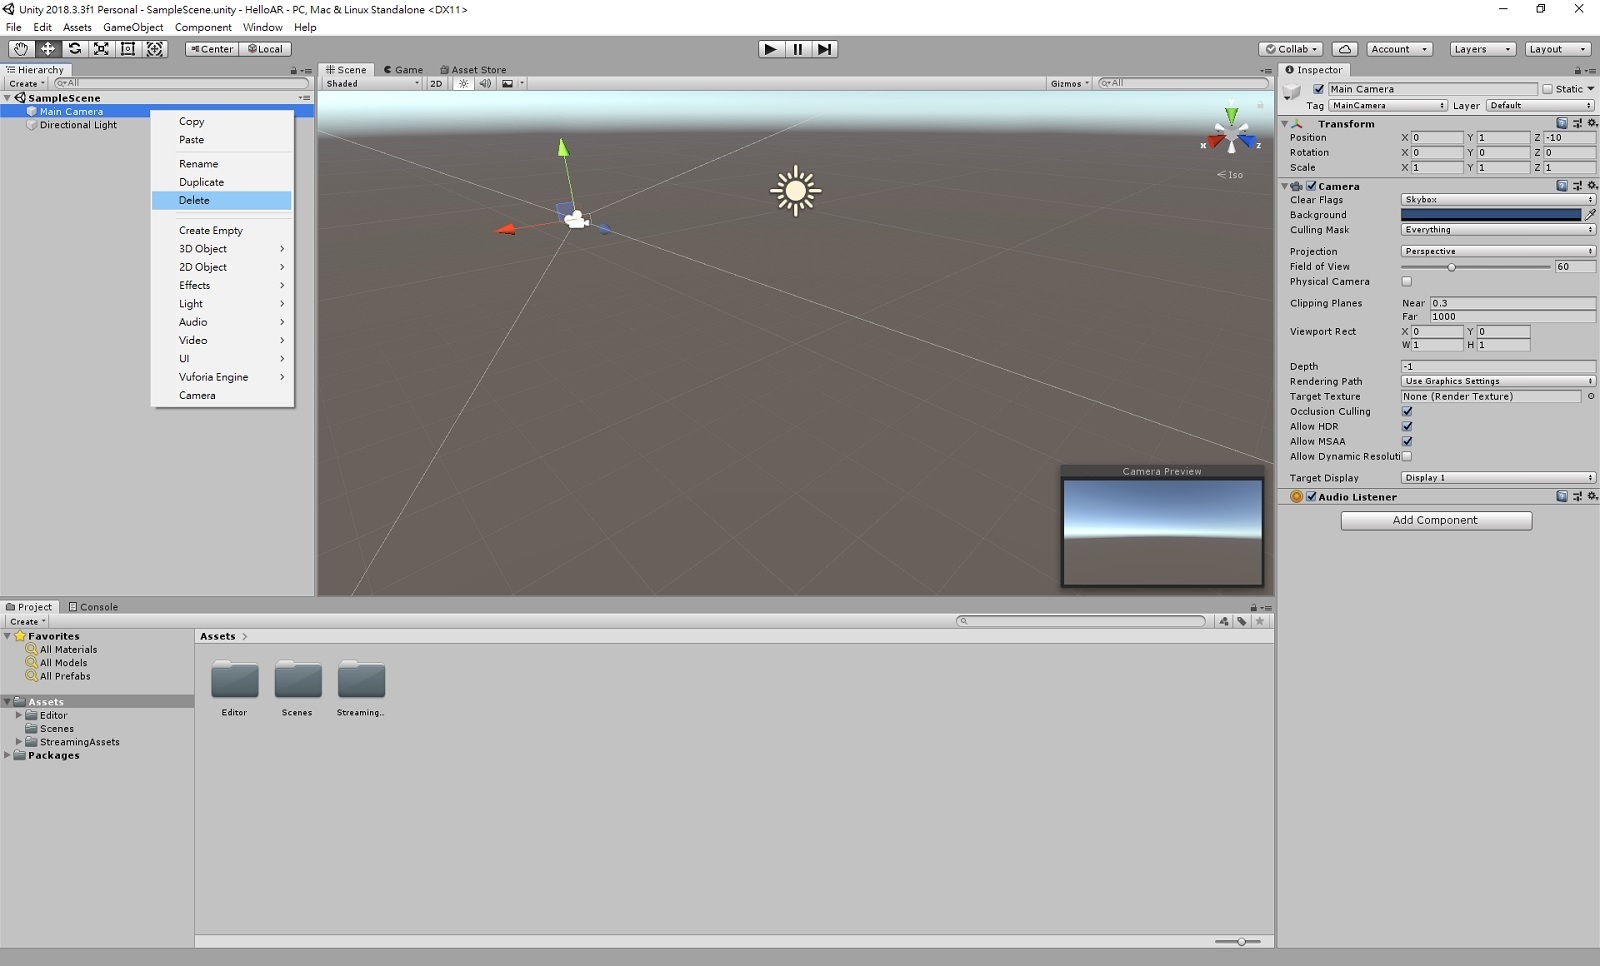Enable Physical Camera checkbox
The width and height of the screenshot is (1600, 966).
click(1407, 282)
